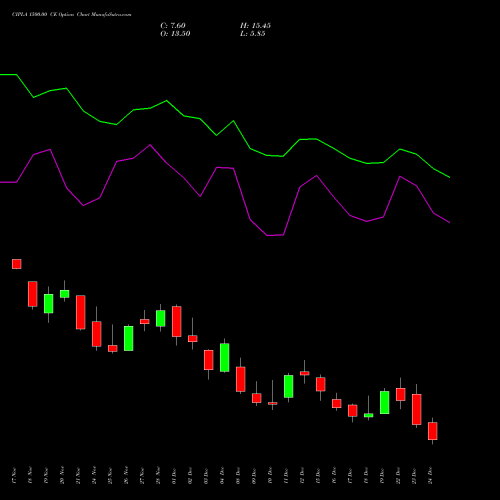Click the 24 Nov date label
The height and width of the screenshot is (500, 500).
click(94, 476)
